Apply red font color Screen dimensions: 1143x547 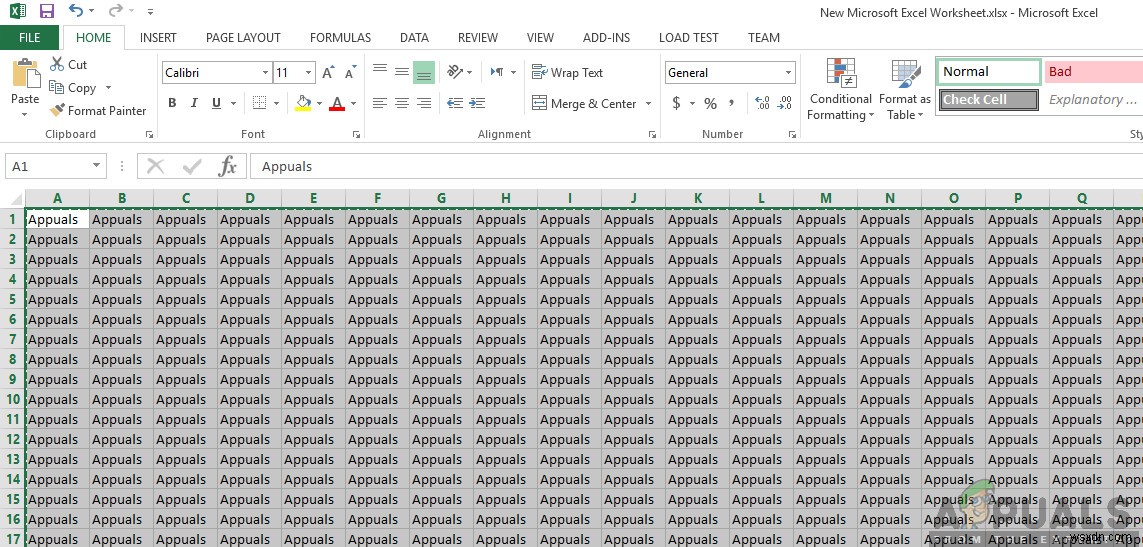(337, 104)
